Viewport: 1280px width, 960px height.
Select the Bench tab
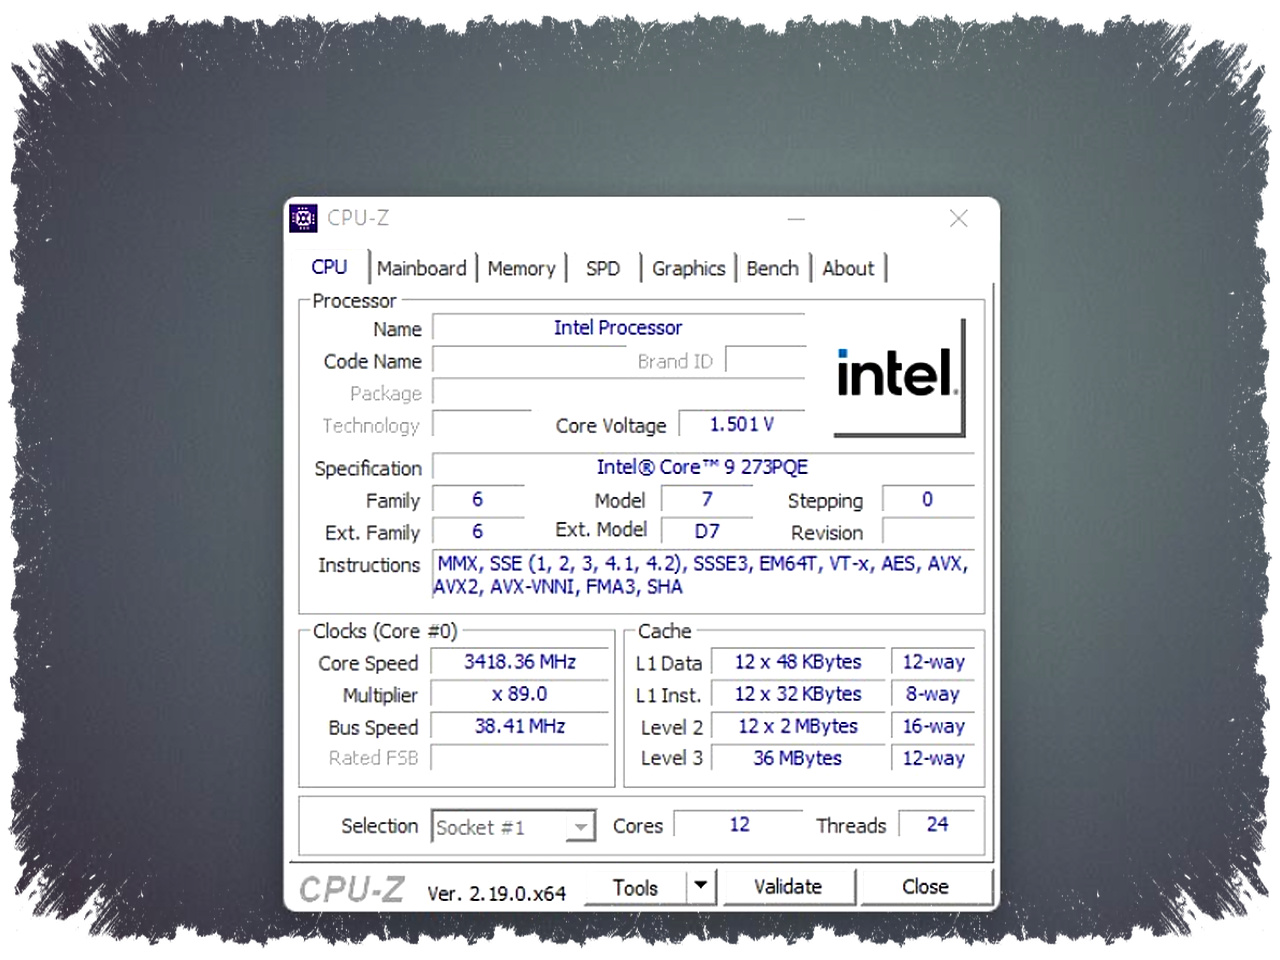[x=772, y=269]
